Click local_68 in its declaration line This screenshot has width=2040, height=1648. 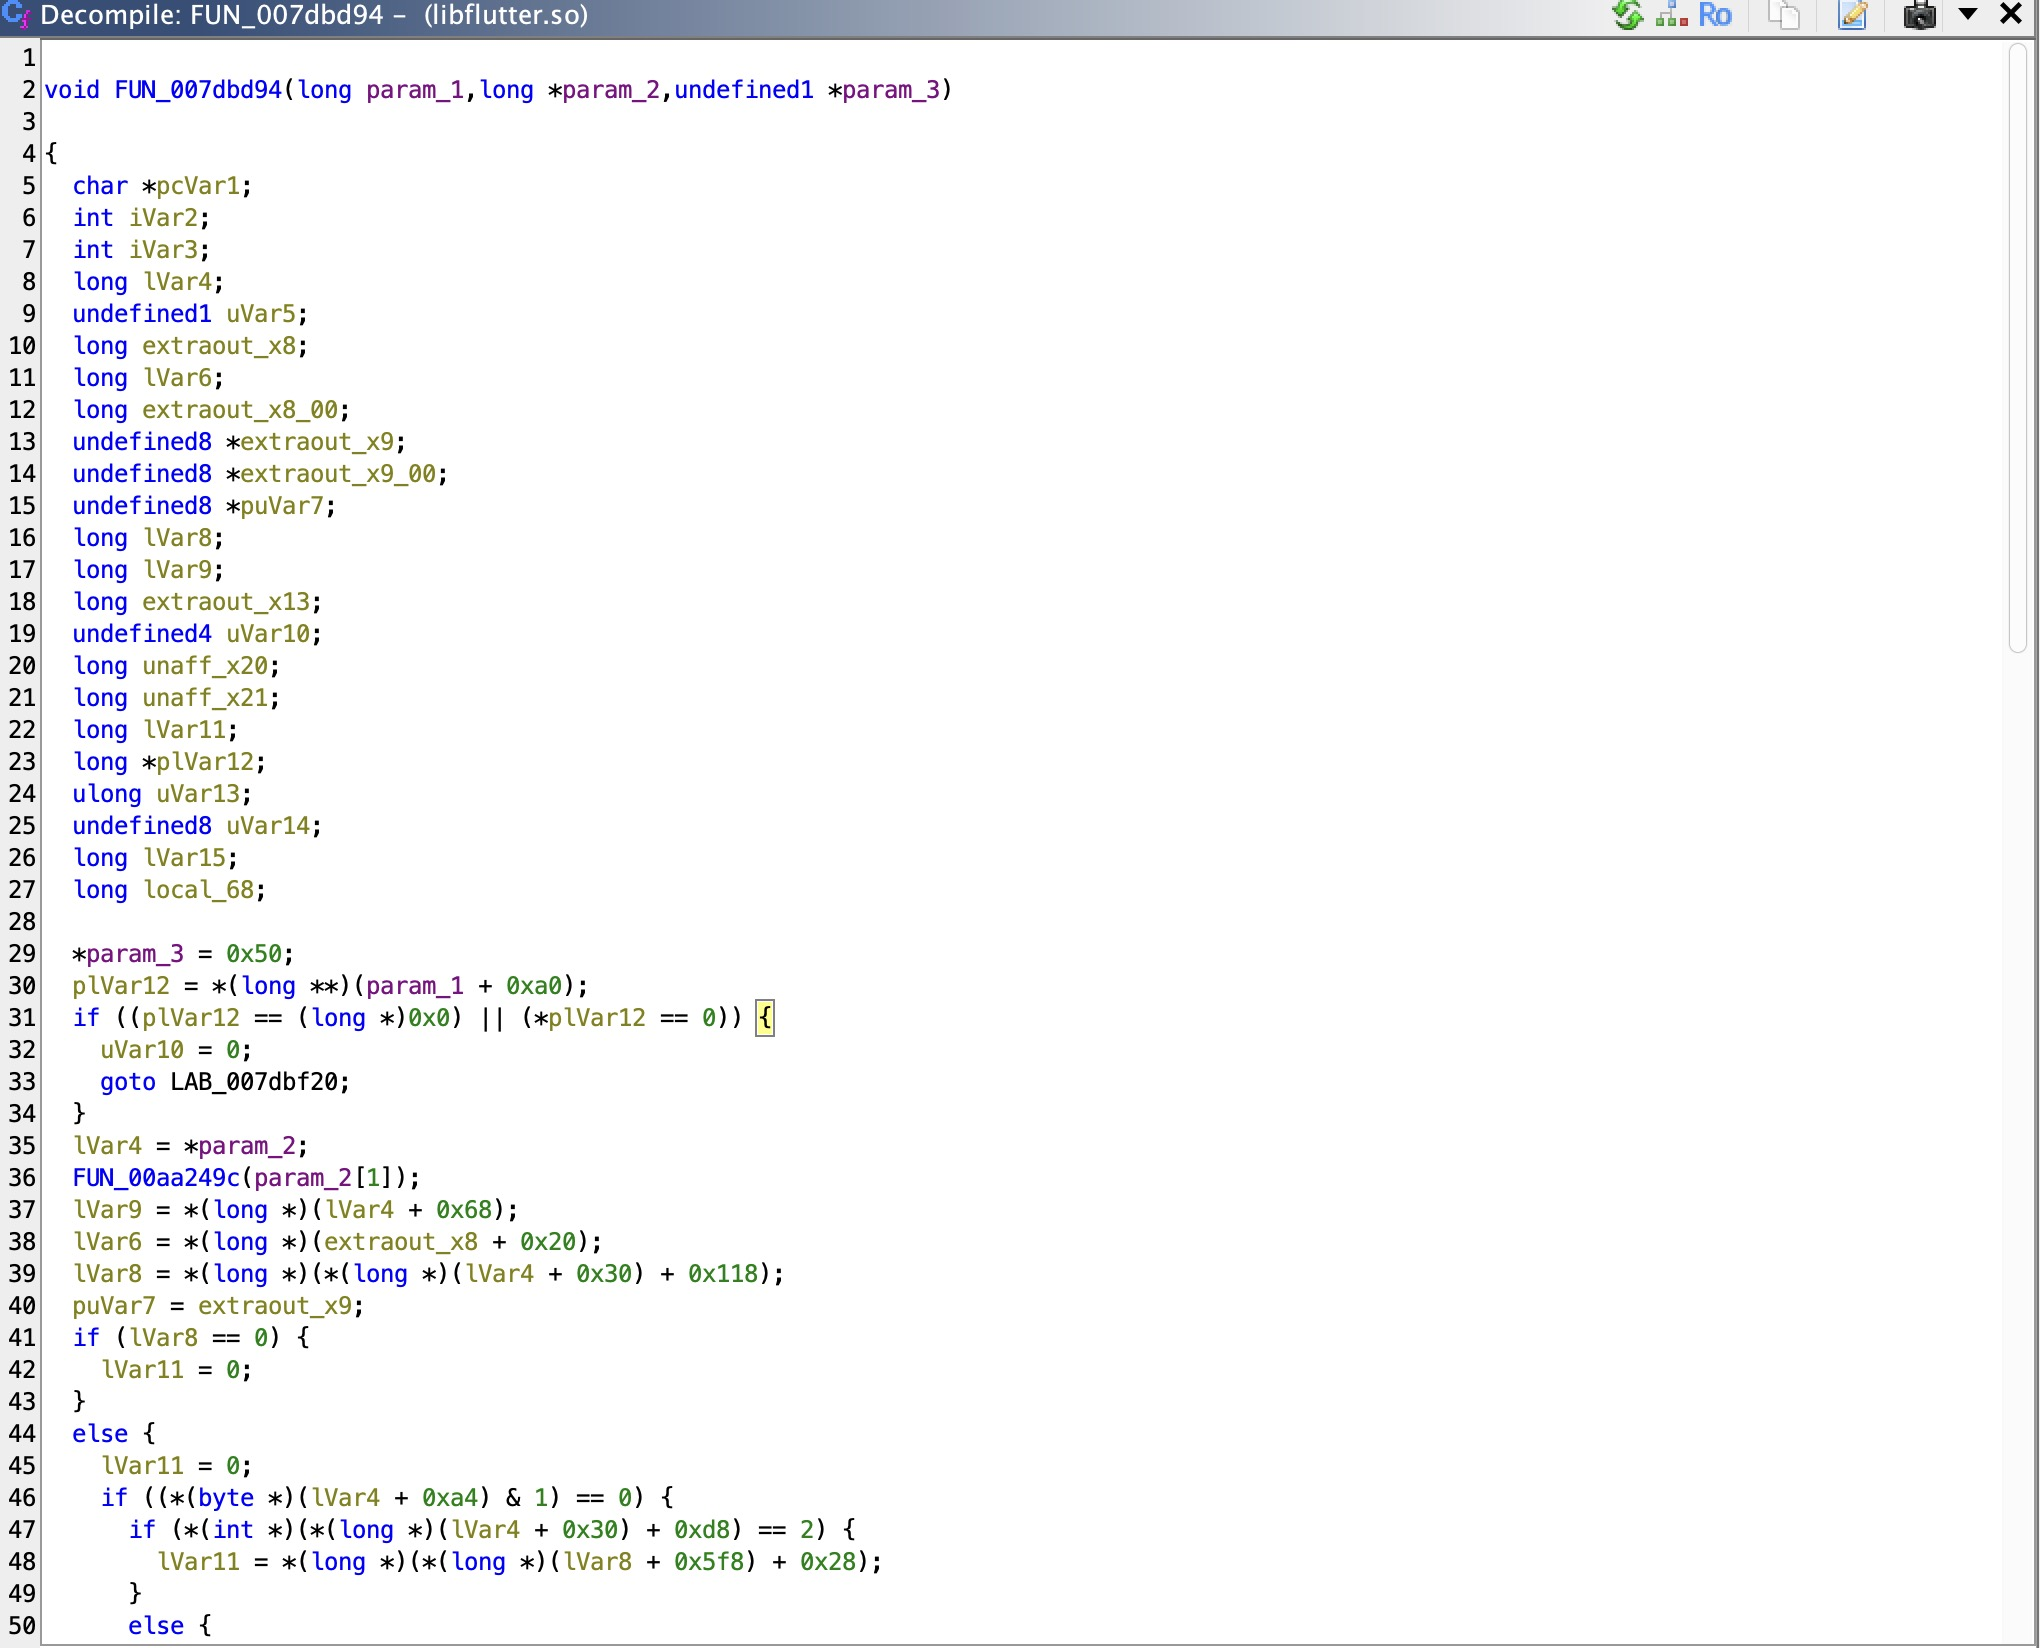(x=198, y=890)
